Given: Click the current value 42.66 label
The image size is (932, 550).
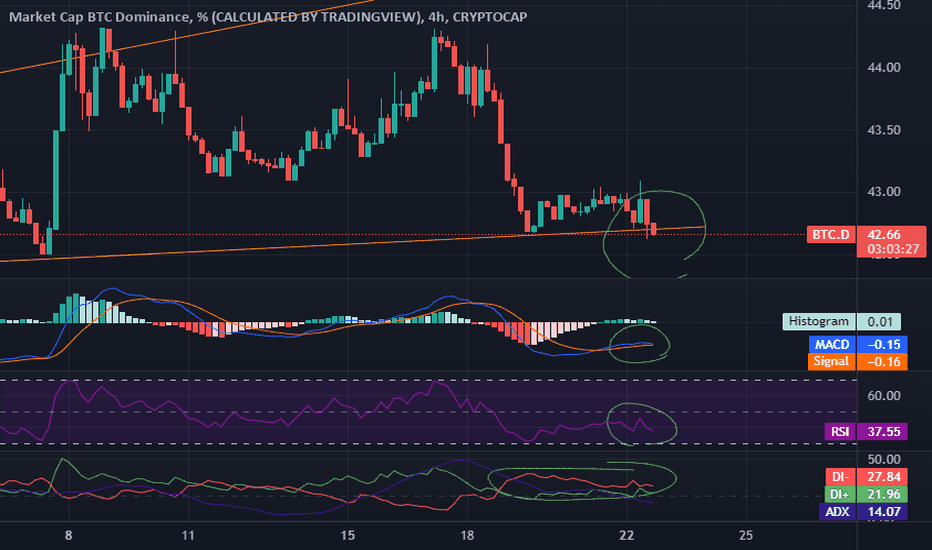Looking at the screenshot, I should coord(884,234).
